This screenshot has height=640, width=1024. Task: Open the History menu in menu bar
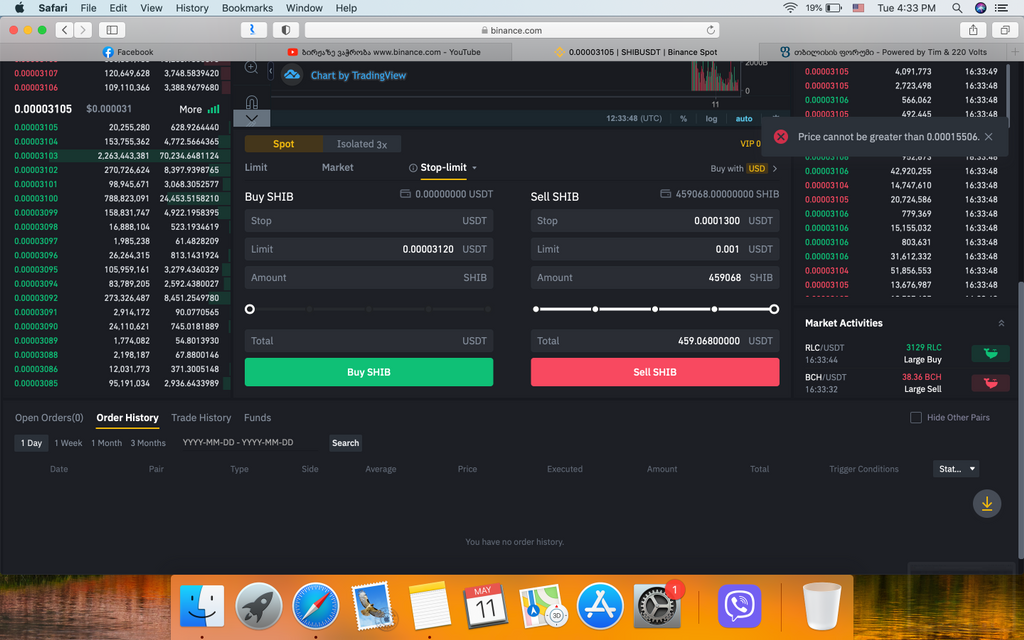coord(192,8)
